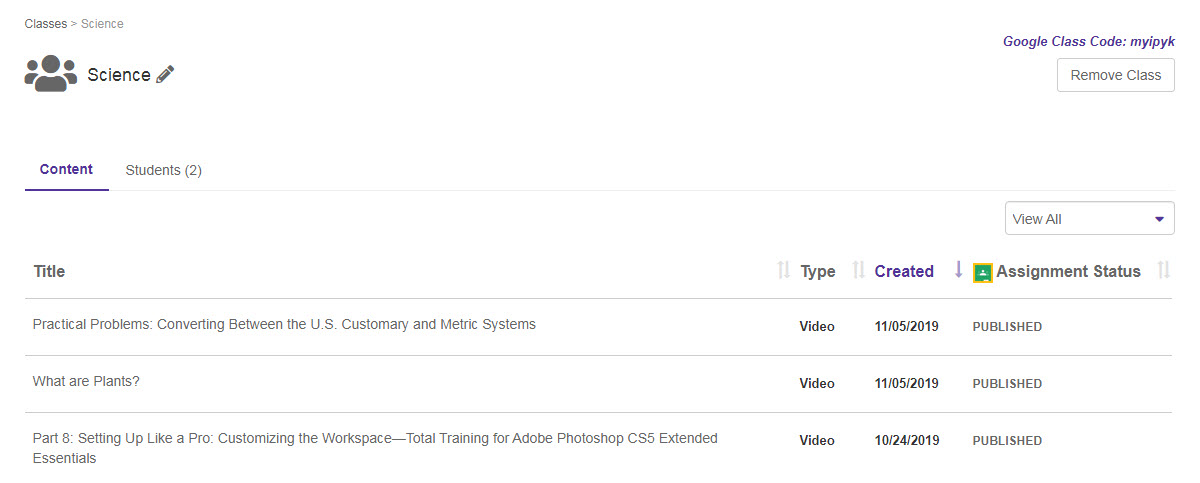1200x483 pixels.
Task: Open the View All filter dropdown
Action: point(1089,219)
